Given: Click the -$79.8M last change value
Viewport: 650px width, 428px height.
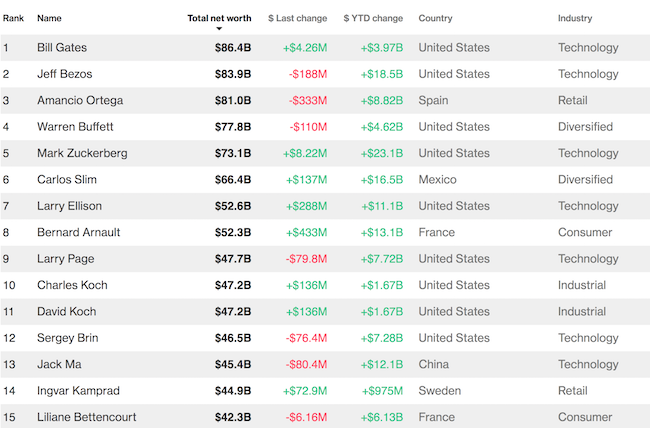Looking at the screenshot, I should tap(306, 259).
